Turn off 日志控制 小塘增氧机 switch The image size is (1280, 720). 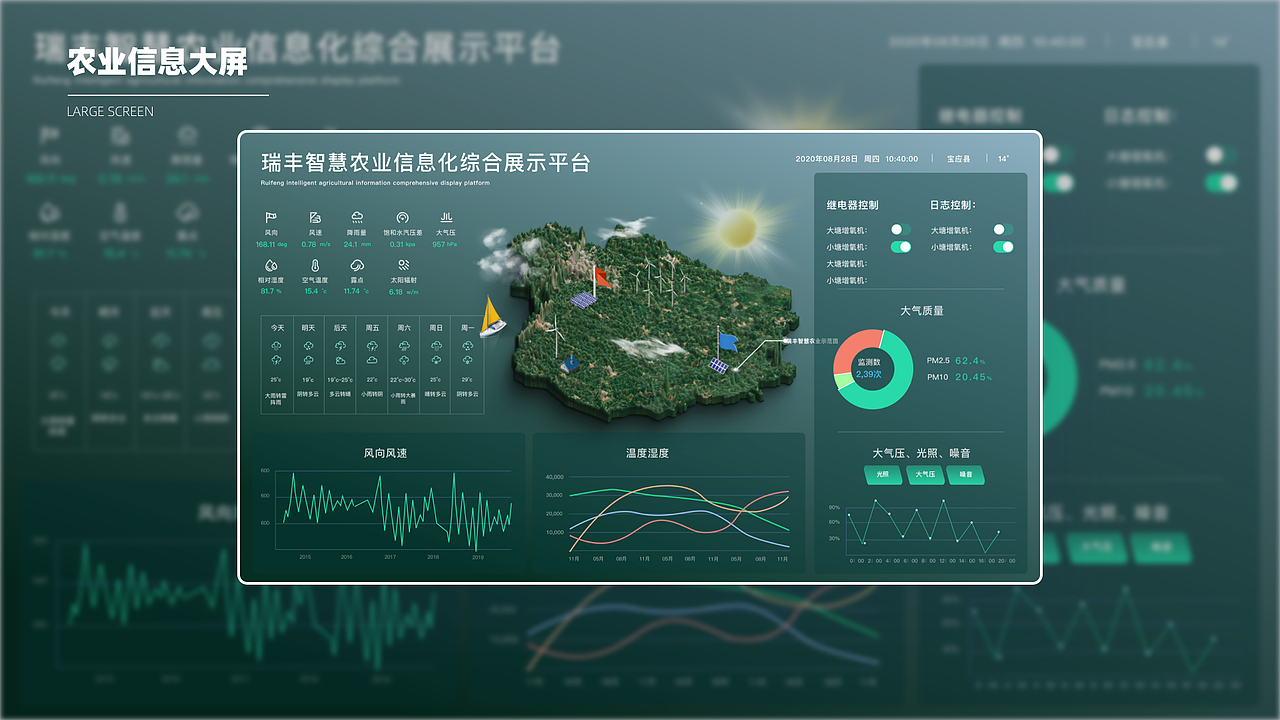tap(1003, 247)
